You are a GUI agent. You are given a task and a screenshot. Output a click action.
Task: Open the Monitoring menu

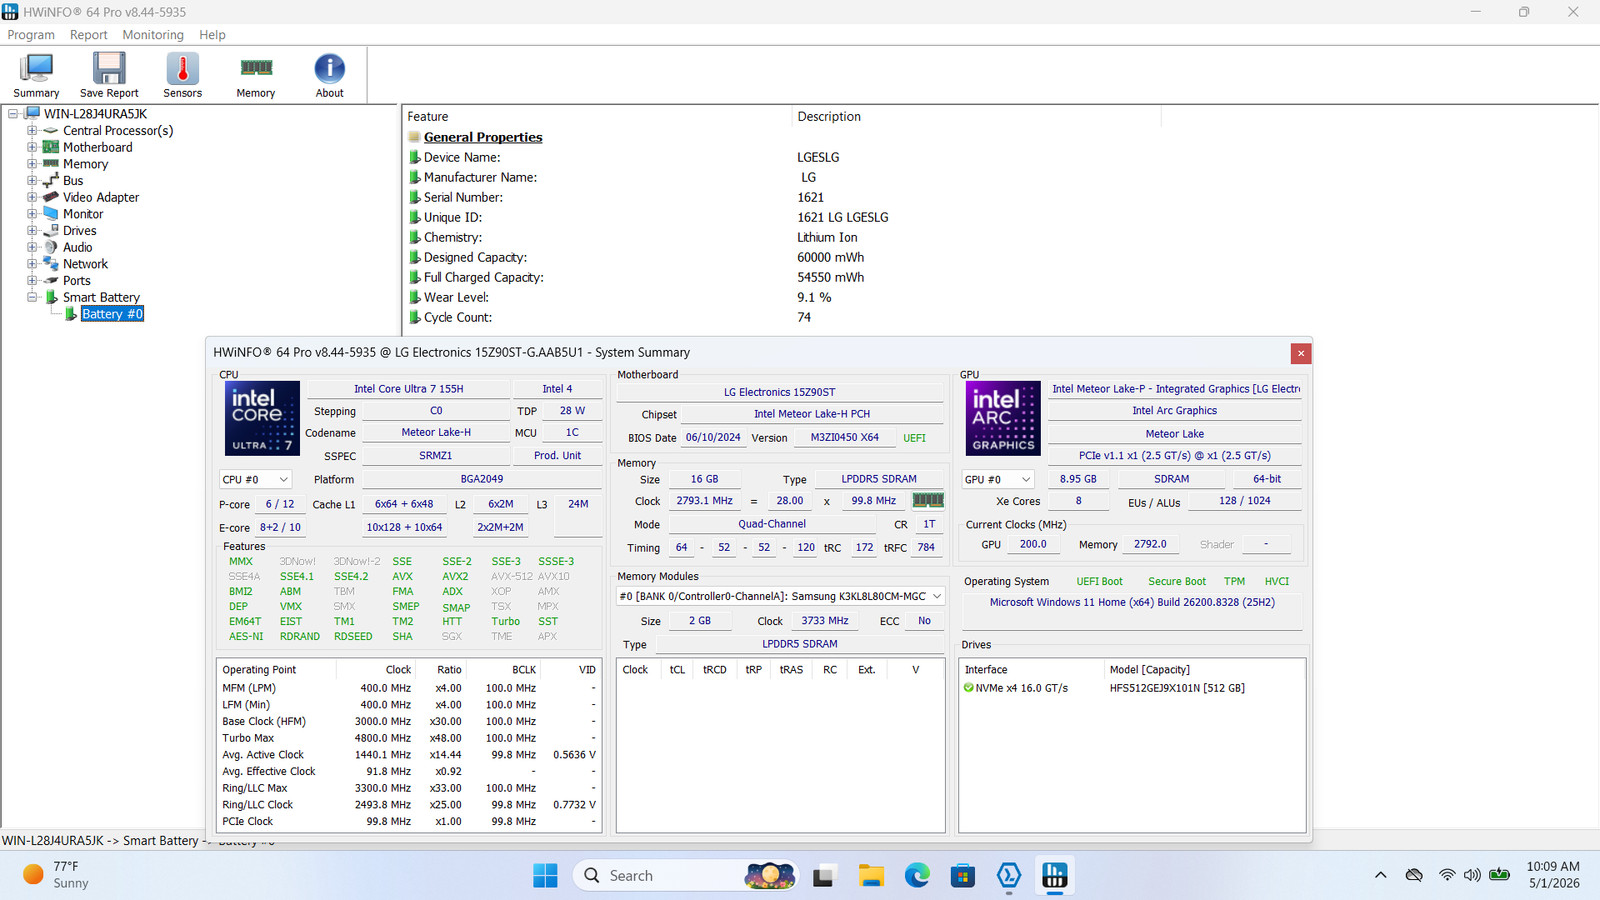click(153, 35)
